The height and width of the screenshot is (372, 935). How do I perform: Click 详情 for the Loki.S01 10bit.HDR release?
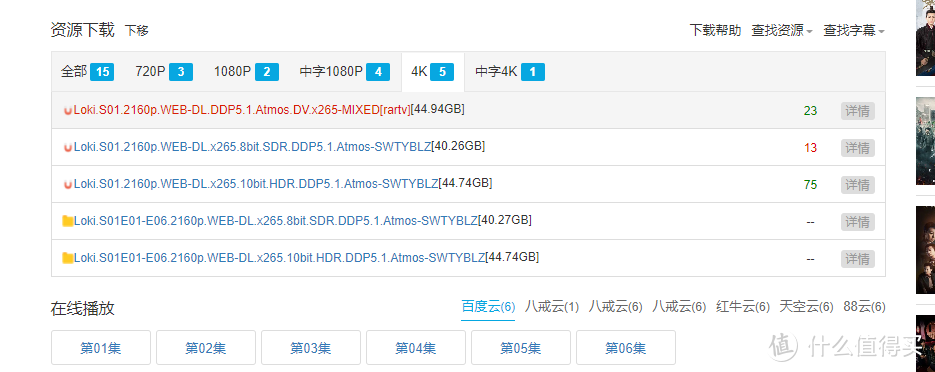(858, 185)
